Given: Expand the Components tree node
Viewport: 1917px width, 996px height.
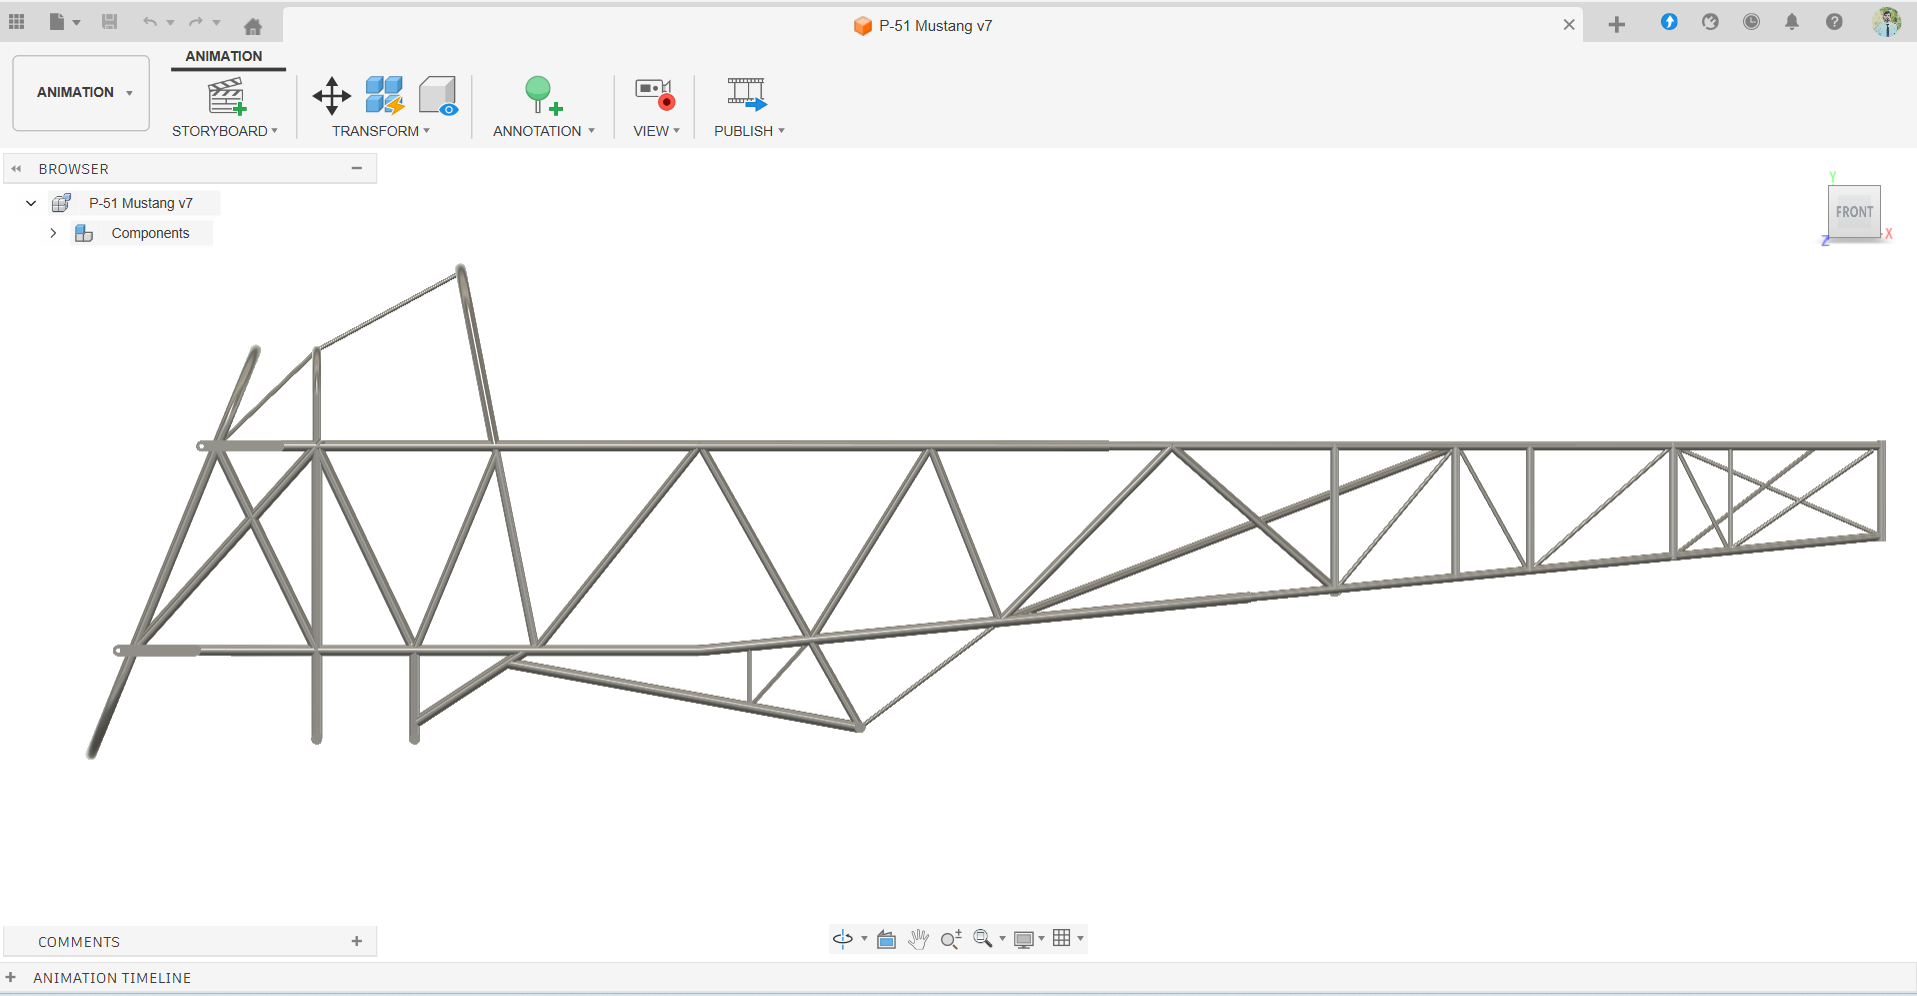Looking at the screenshot, I should (53, 233).
